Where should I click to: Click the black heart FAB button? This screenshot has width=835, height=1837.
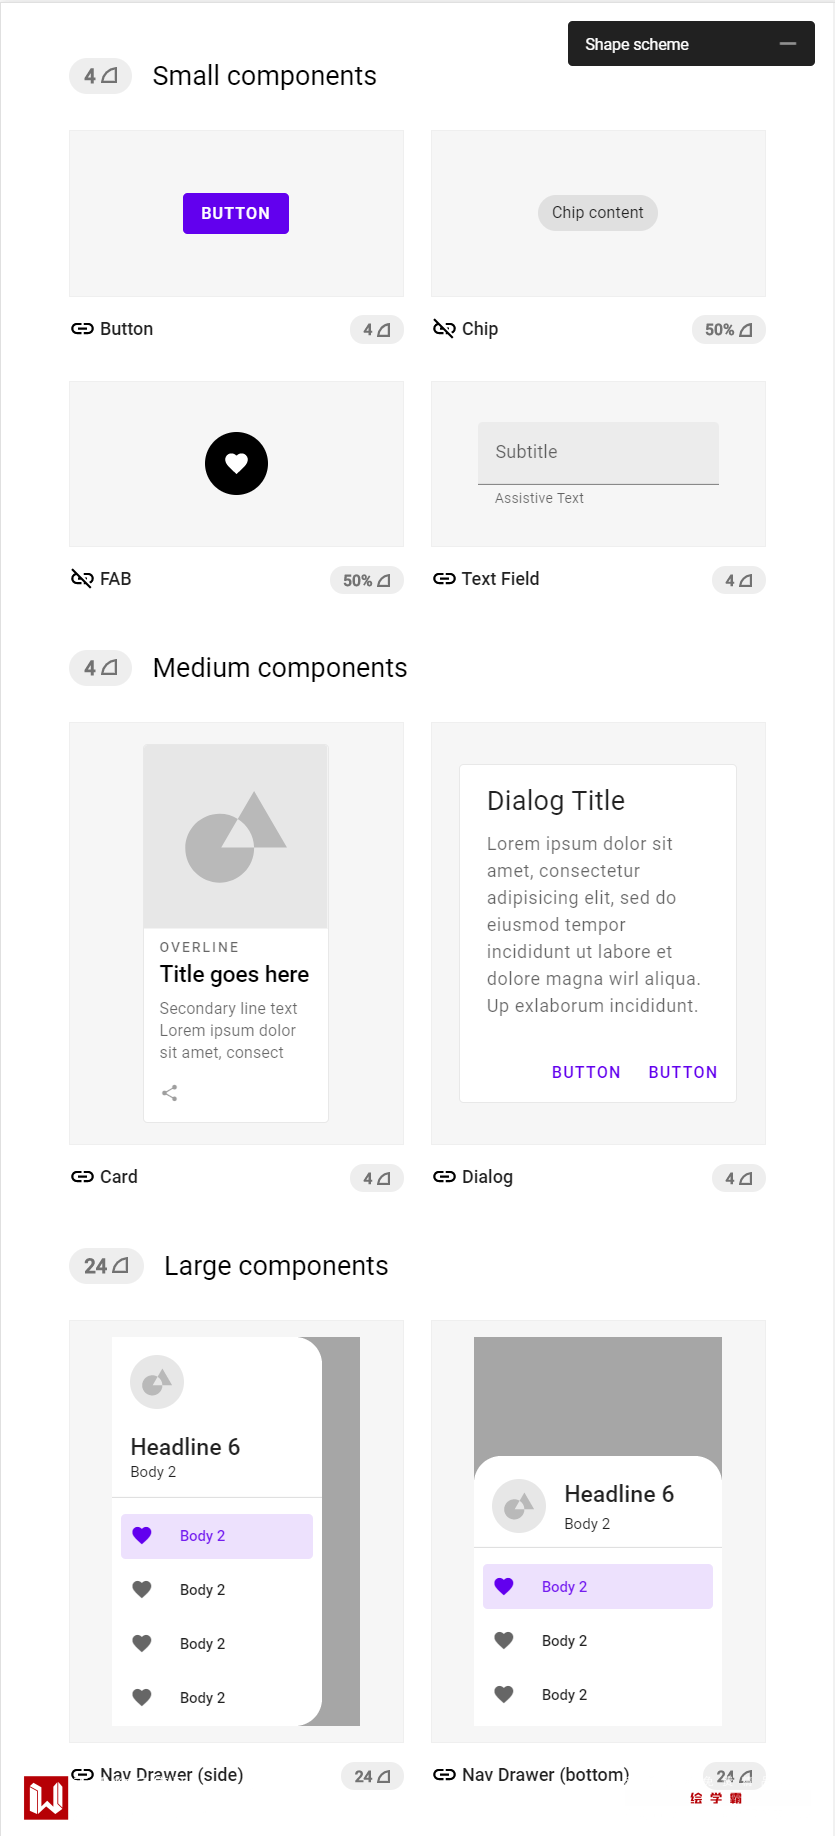(236, 463)
